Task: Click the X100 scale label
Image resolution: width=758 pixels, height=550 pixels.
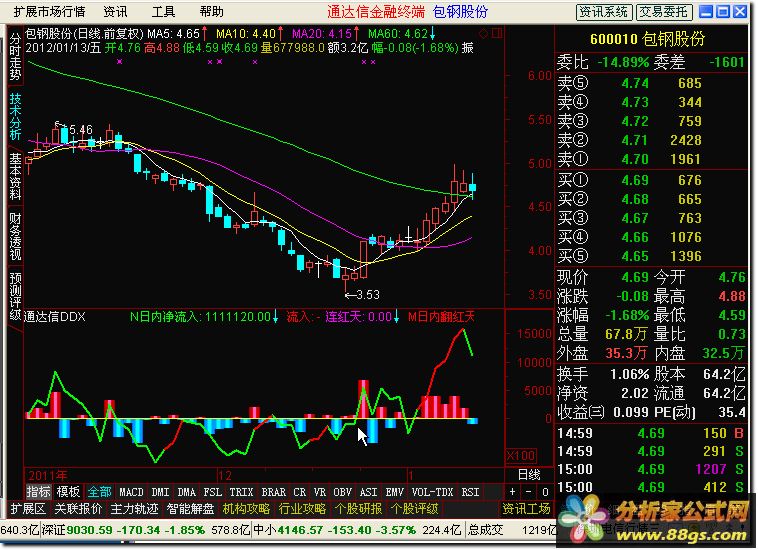Action: [521, 455]
